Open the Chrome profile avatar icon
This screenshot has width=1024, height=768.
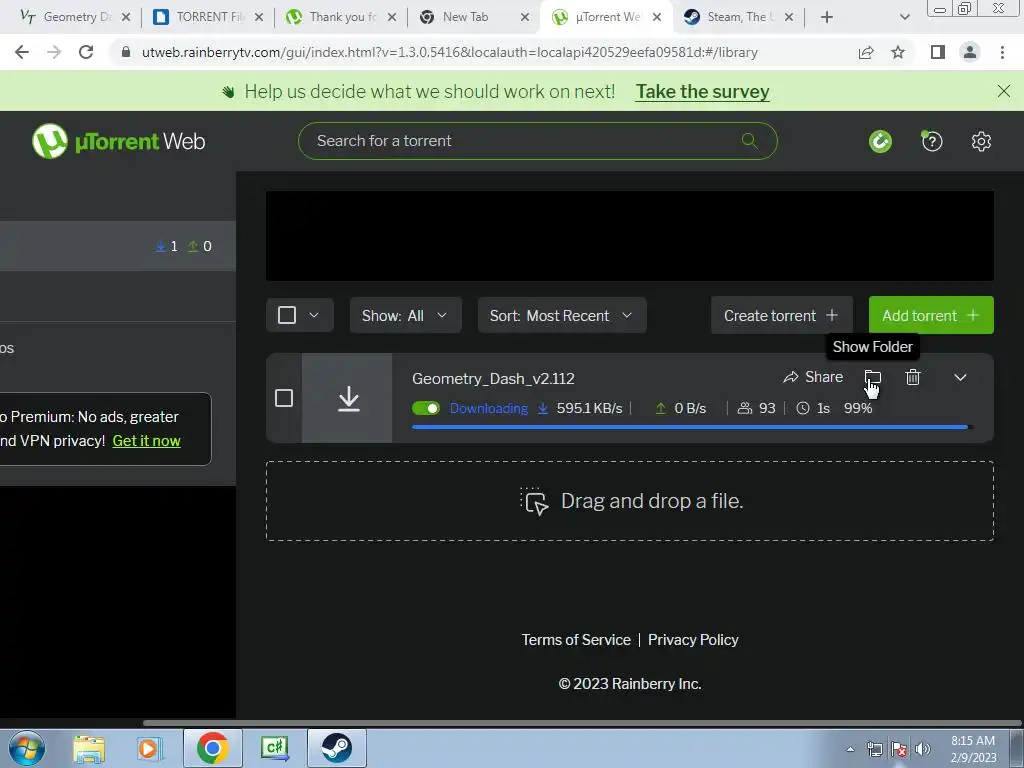[970, 52]
